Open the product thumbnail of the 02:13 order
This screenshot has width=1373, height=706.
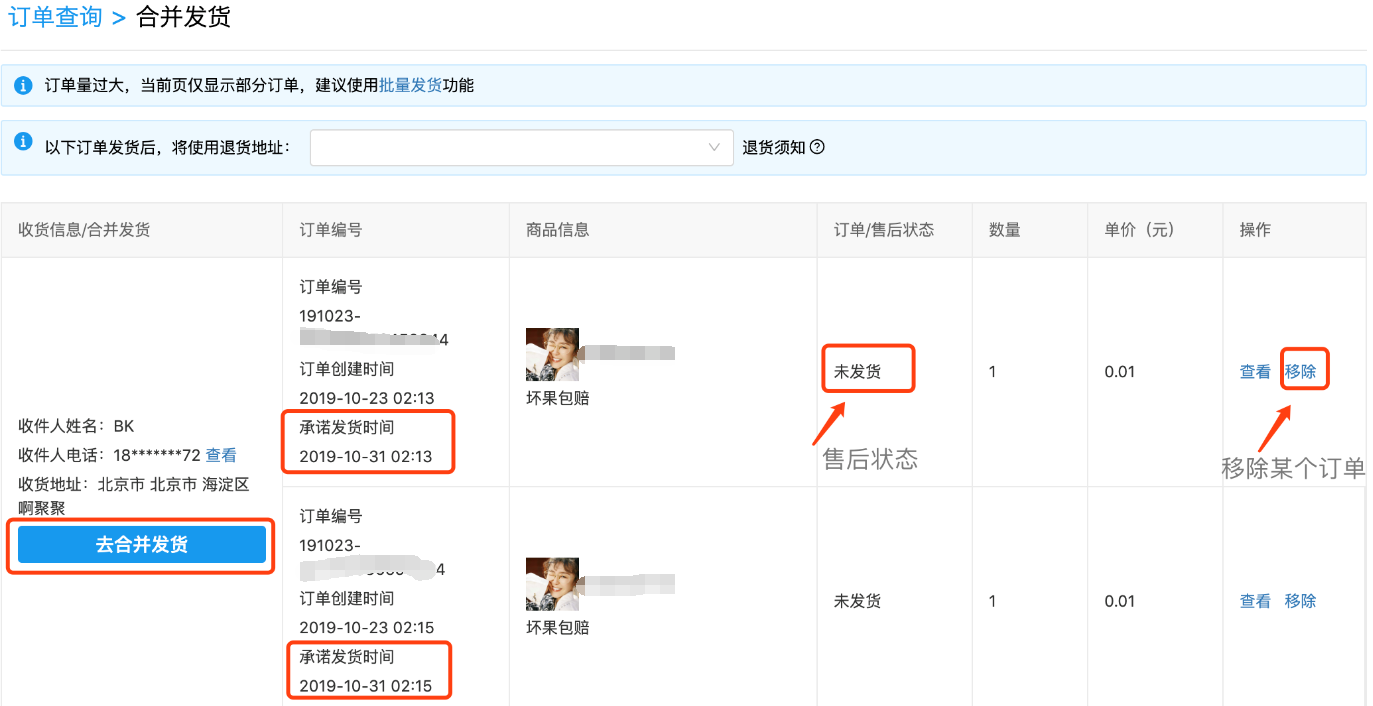click(552, 354)
